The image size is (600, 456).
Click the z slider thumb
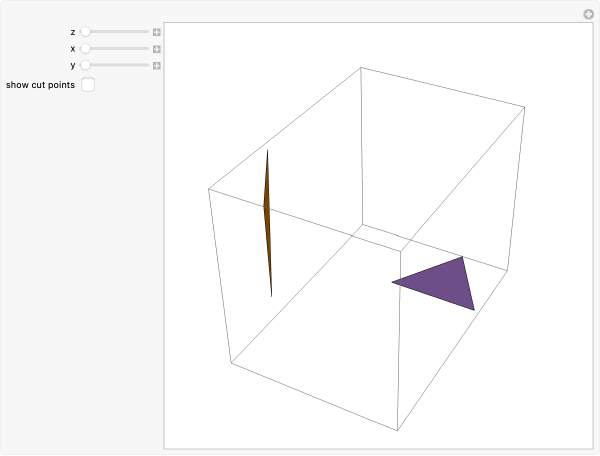[x=86, y=32]
